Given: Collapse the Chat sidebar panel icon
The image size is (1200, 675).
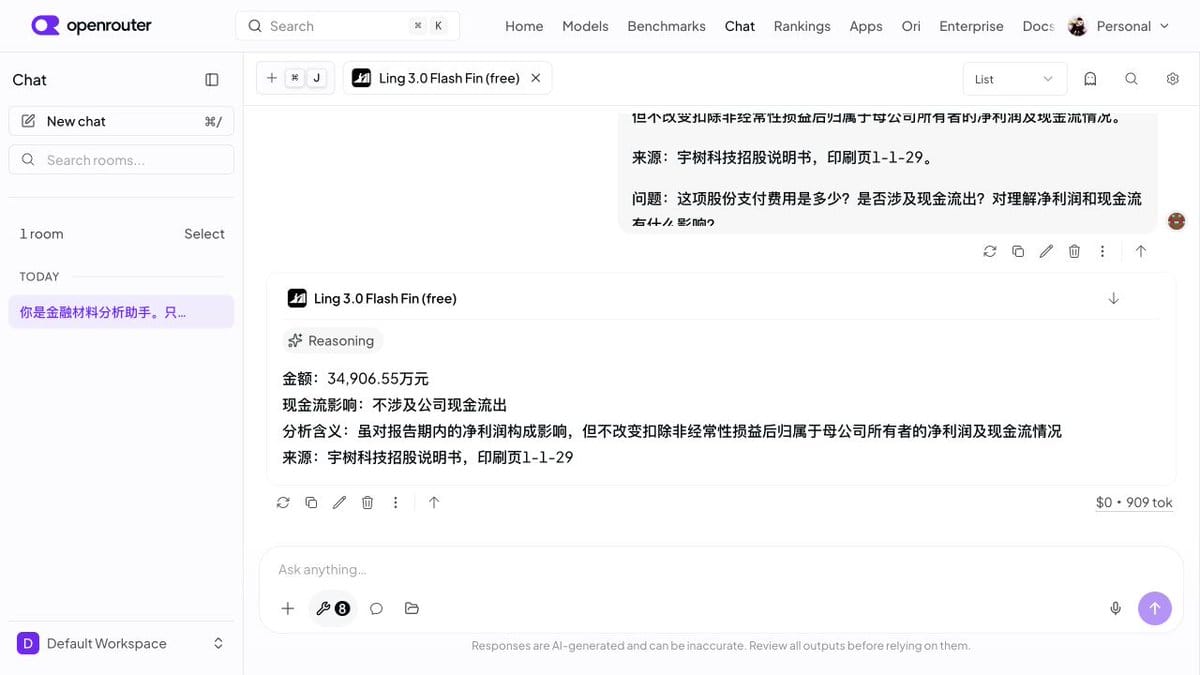Looking at the screenshot, I should (x=212, y=80).
